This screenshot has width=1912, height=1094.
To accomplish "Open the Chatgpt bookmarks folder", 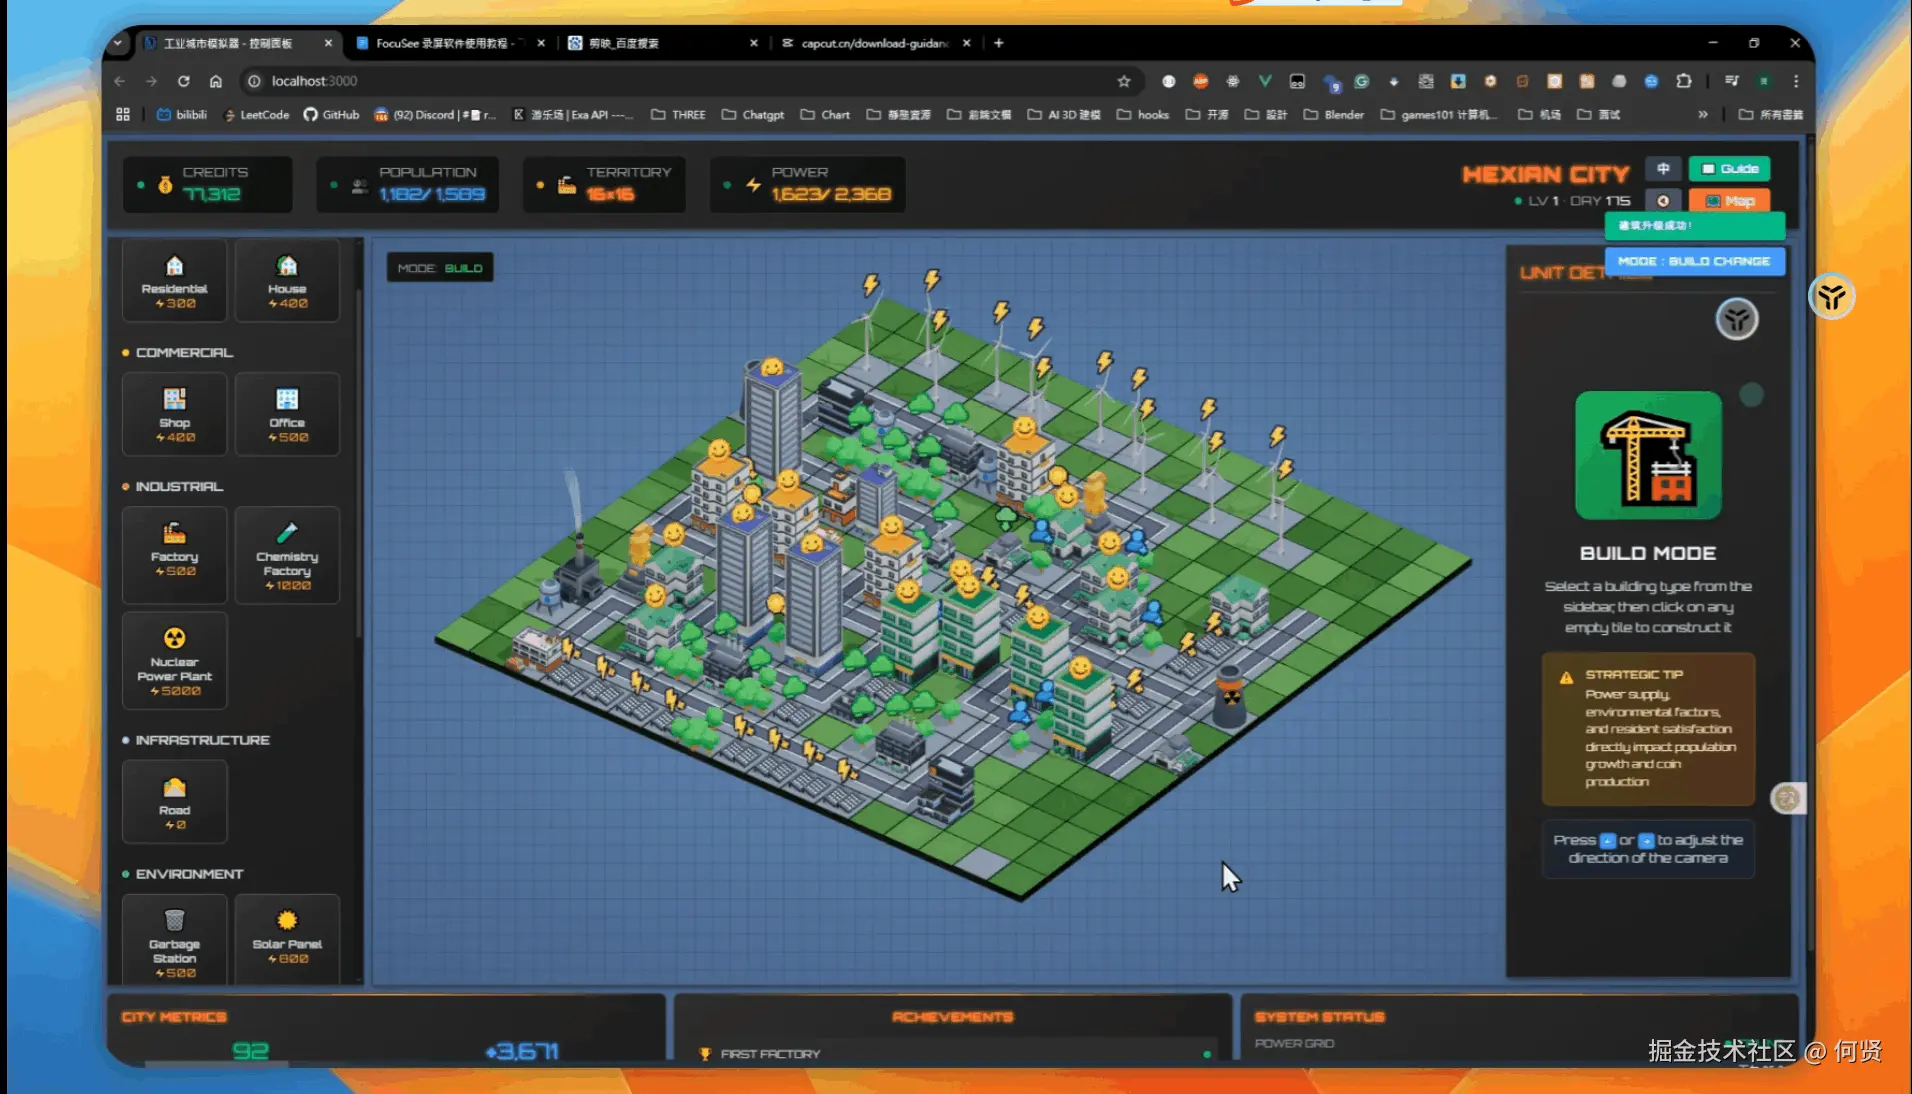I will 753,115.
